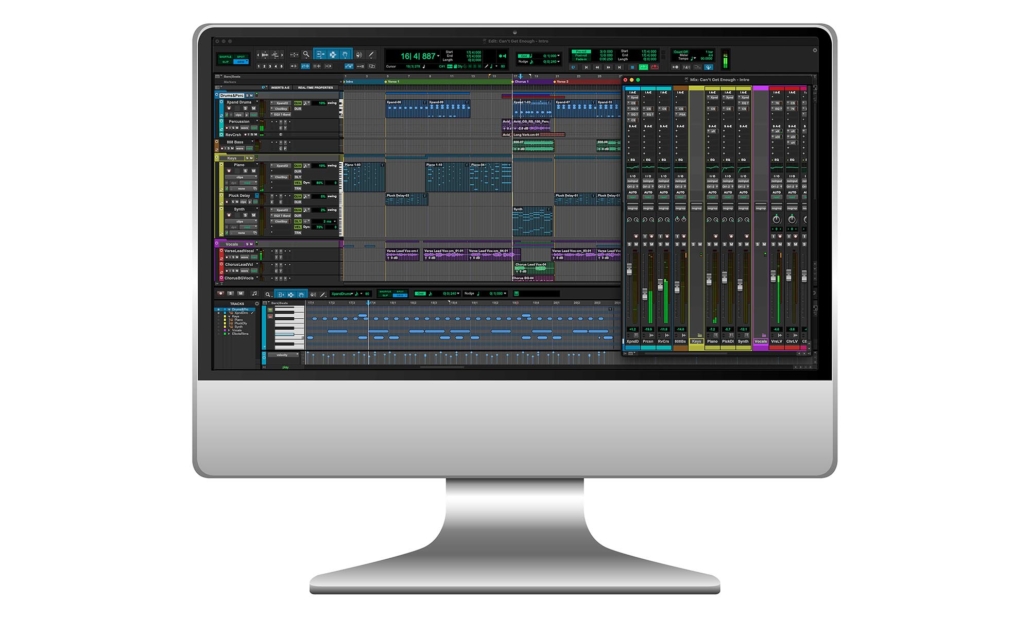Click the AUTO button on the Piano mixer channel
This screenshot has width=1030, height=618.
coord(712,192)
